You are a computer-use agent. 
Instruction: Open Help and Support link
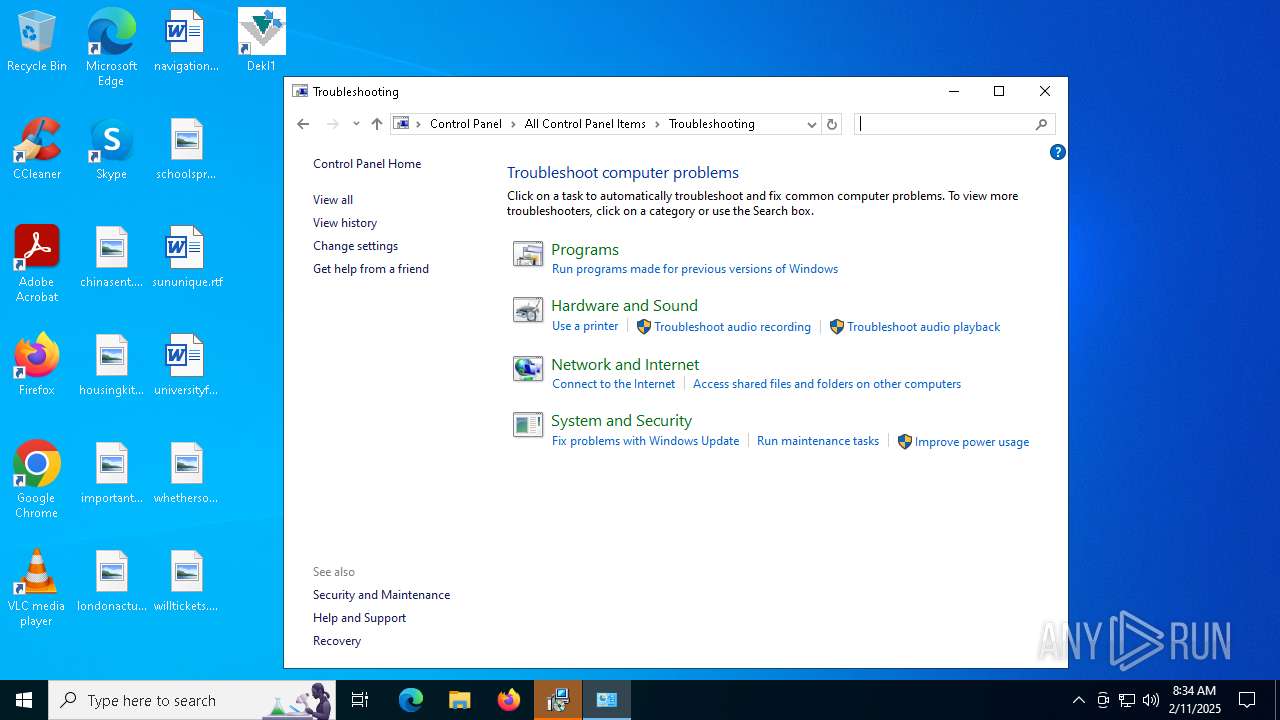[359, 618]
